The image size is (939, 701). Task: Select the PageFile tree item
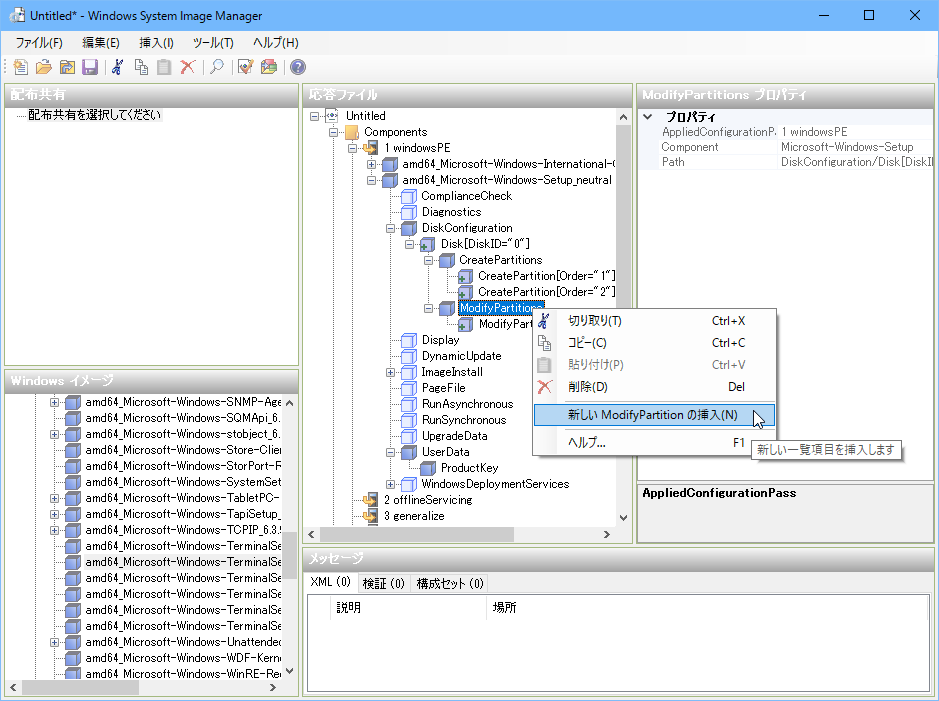click(x=443, y=388)
